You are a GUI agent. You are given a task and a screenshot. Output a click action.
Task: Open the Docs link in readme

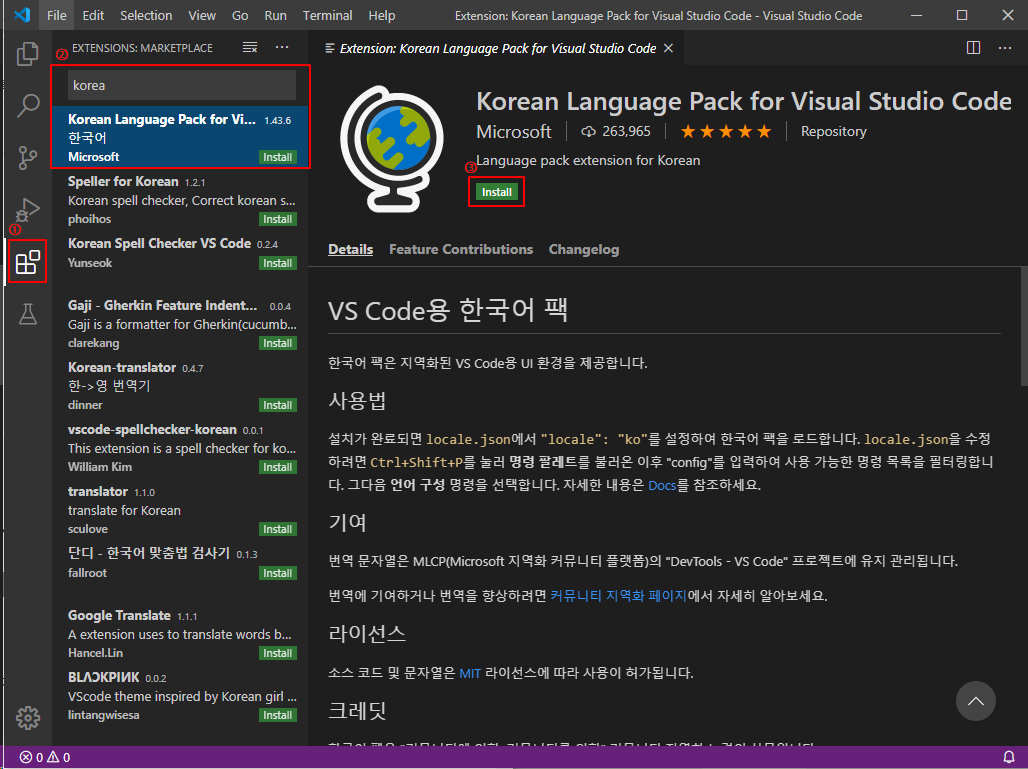point(662,486)
